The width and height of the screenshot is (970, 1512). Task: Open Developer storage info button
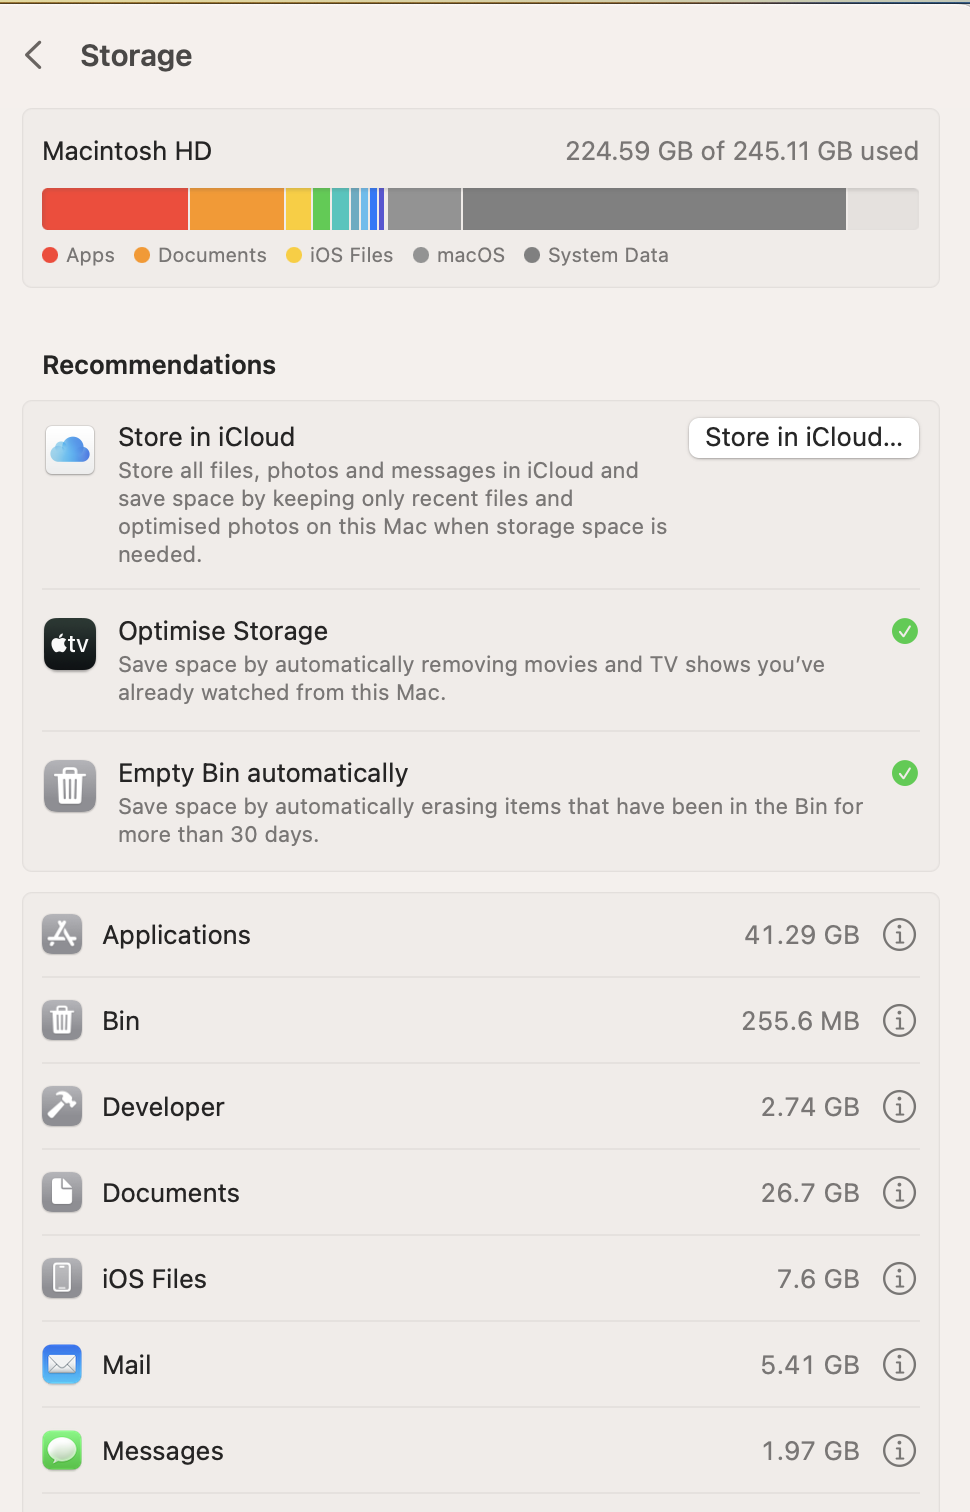point(899,1107)
